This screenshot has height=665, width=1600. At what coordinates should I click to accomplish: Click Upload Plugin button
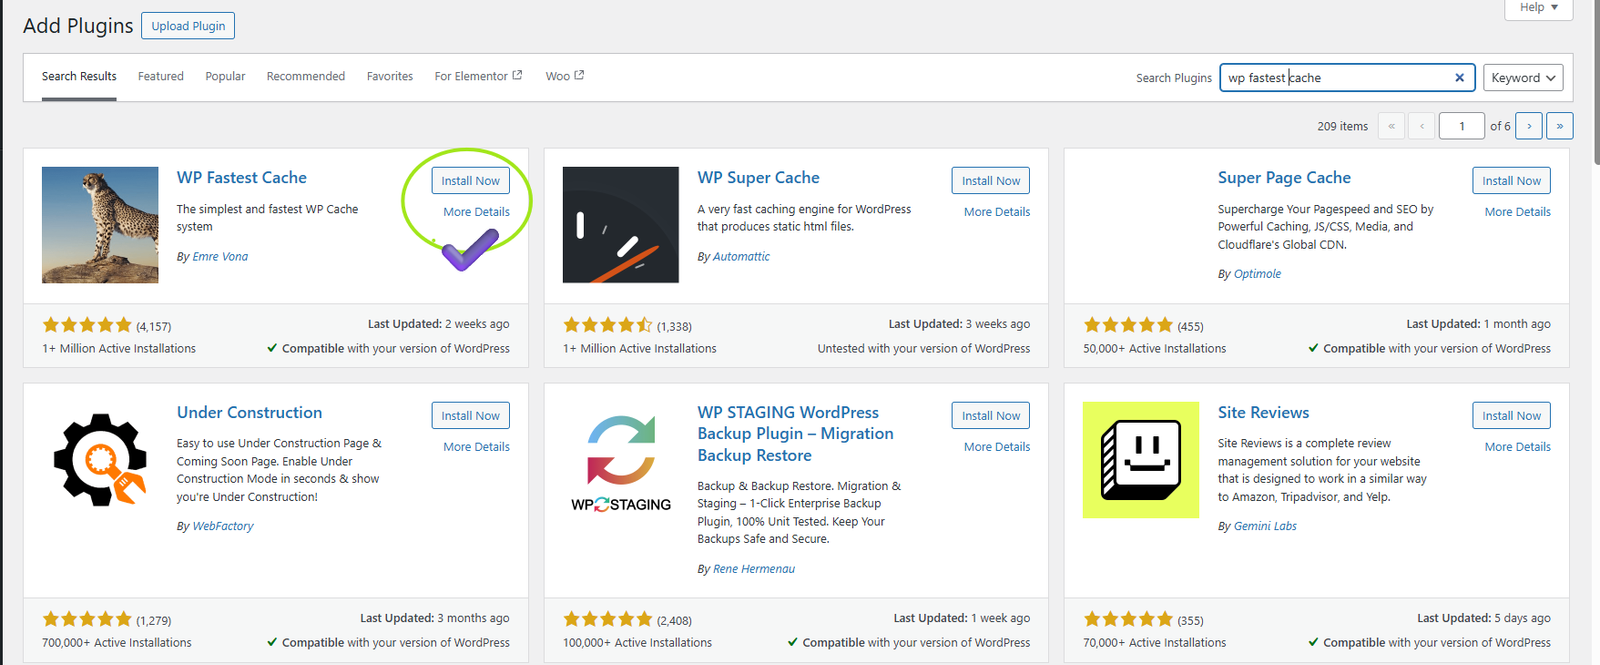(188, 26)
